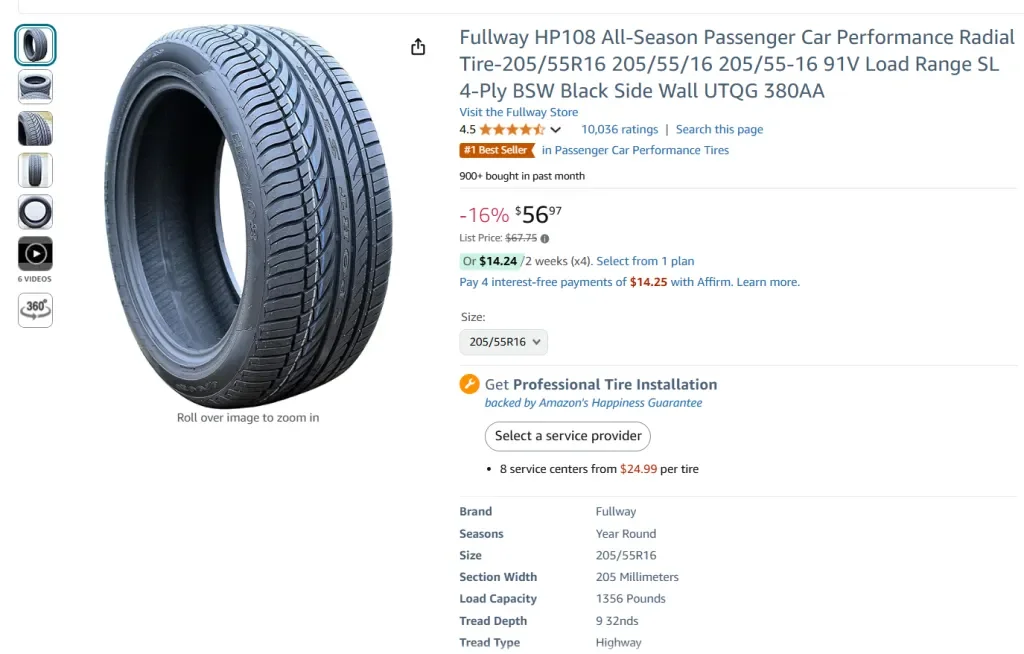
Task: Click Search this page link
Action: [719, 129]
